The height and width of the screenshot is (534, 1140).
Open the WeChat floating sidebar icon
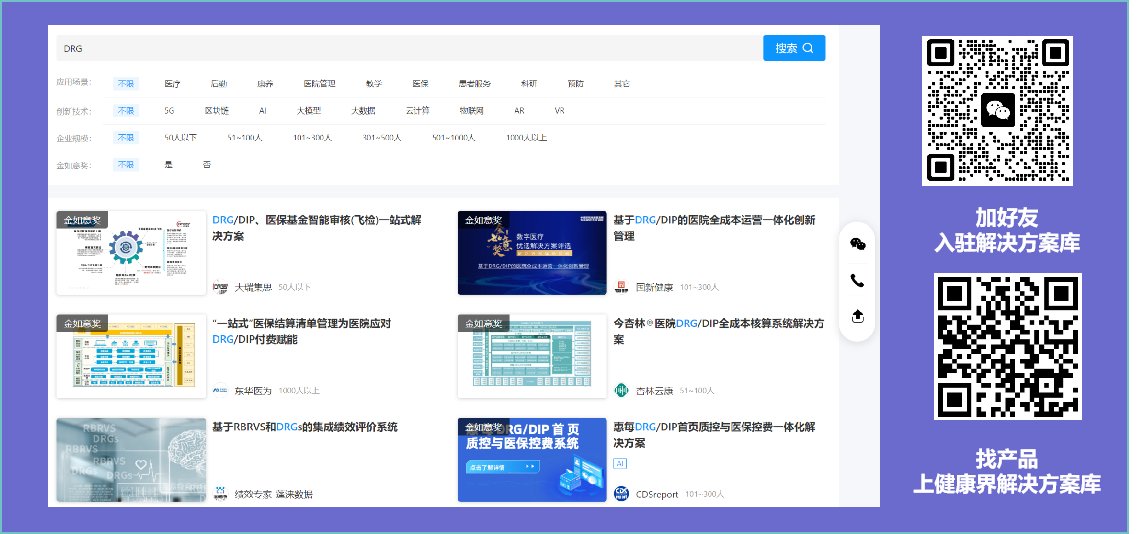tap(857, 244)
